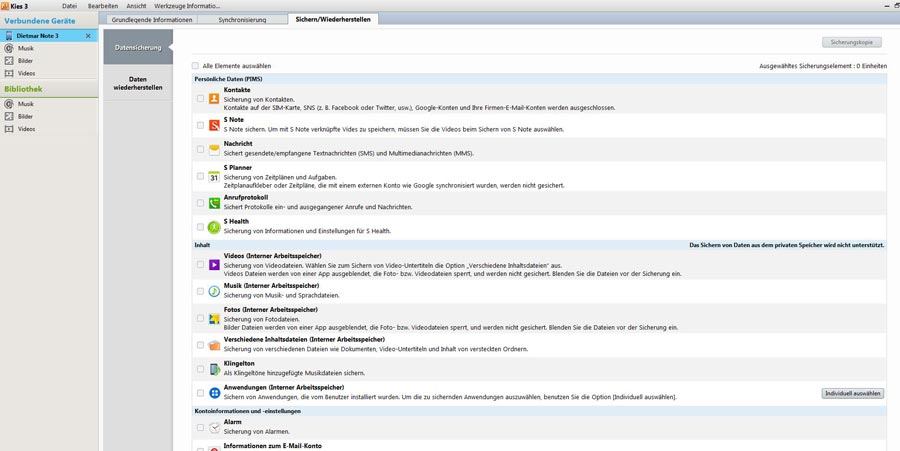The height and width of the screenshot is (451, 900).
Task: Click the Anrufprotokoll phone icon
Action: [214, 203]
